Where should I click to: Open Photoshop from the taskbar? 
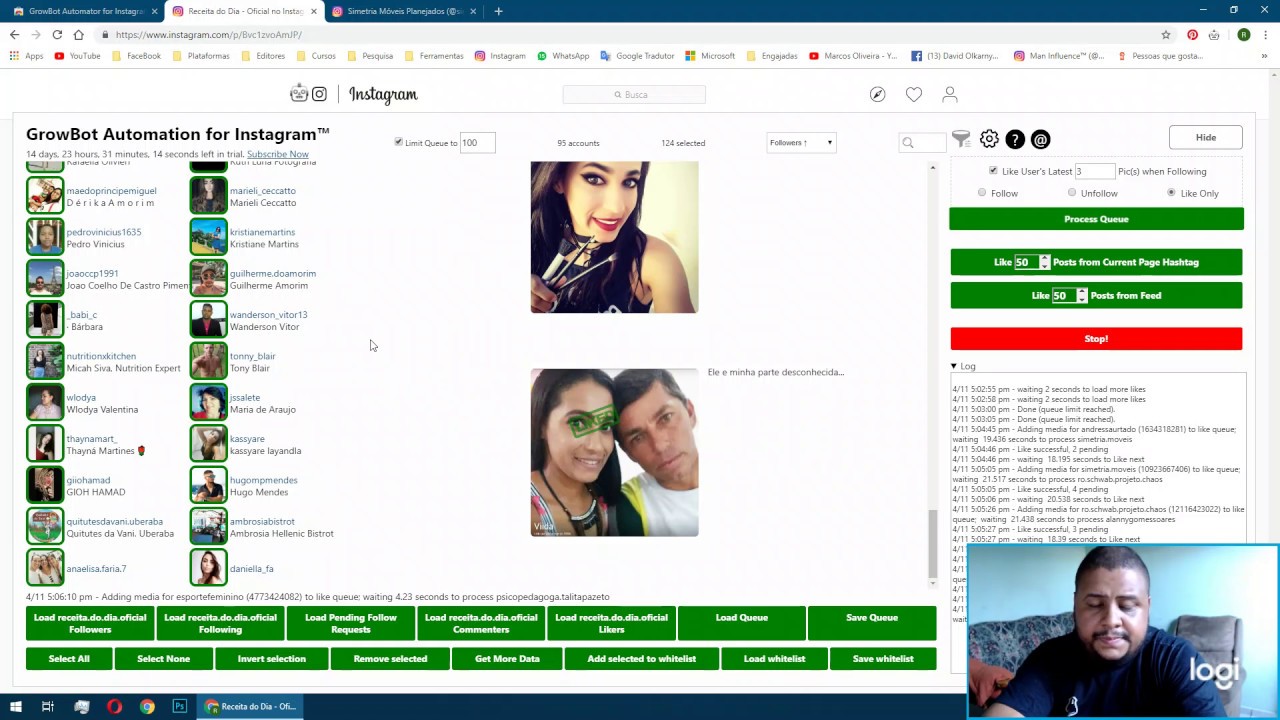click(x=180, y=706)
